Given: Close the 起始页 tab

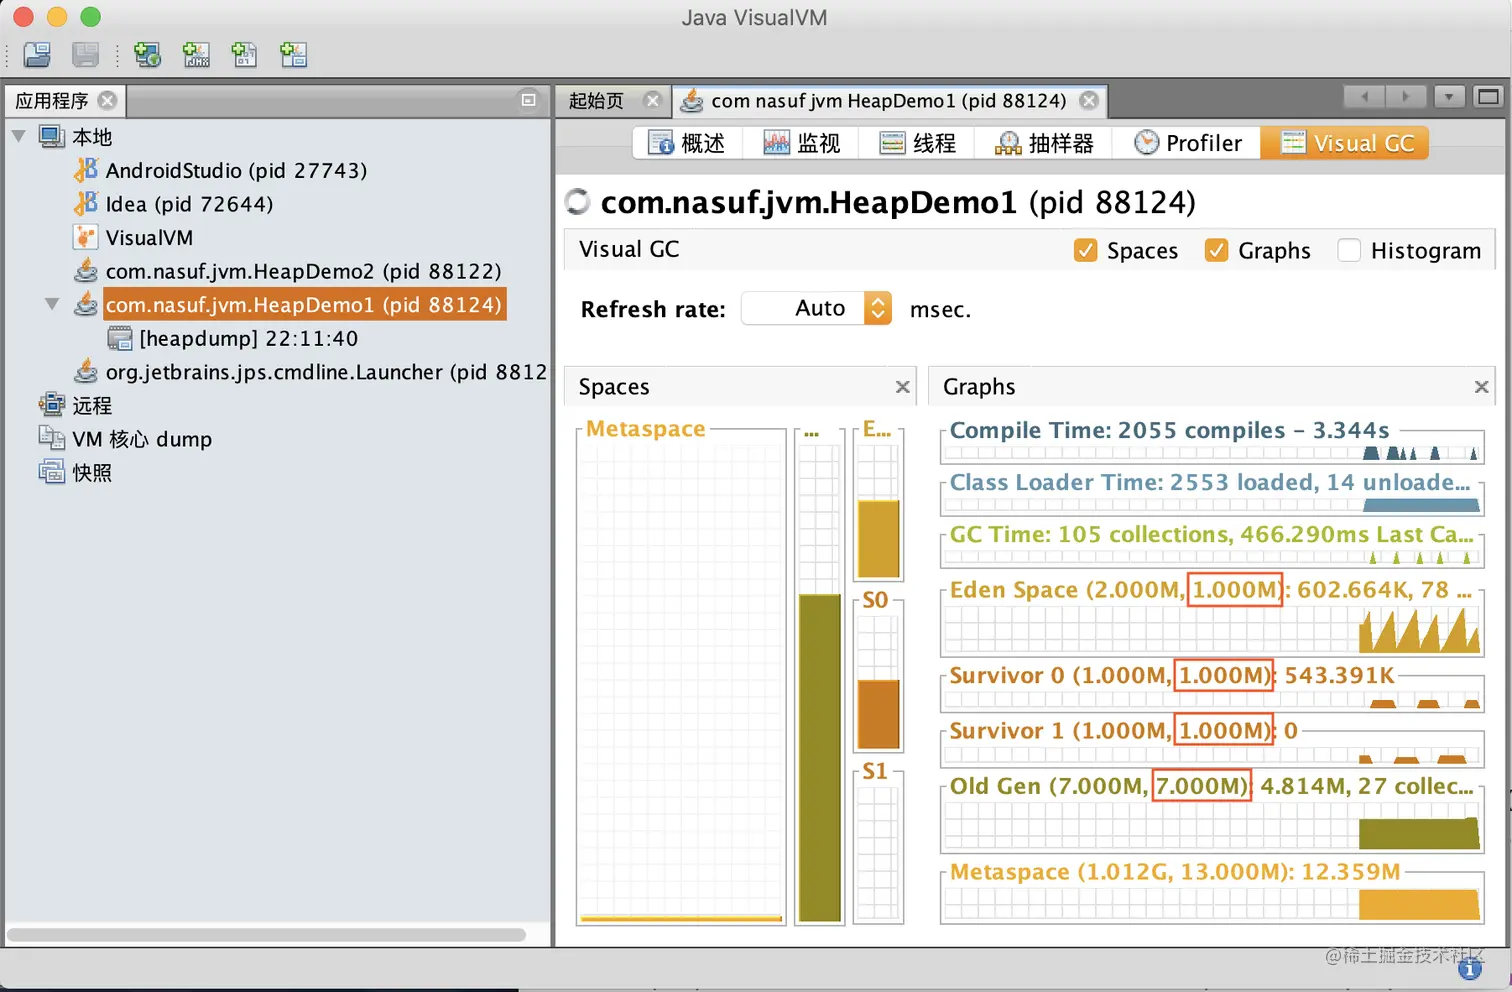Looking at the screenshot, I should (x=653, y=100).
